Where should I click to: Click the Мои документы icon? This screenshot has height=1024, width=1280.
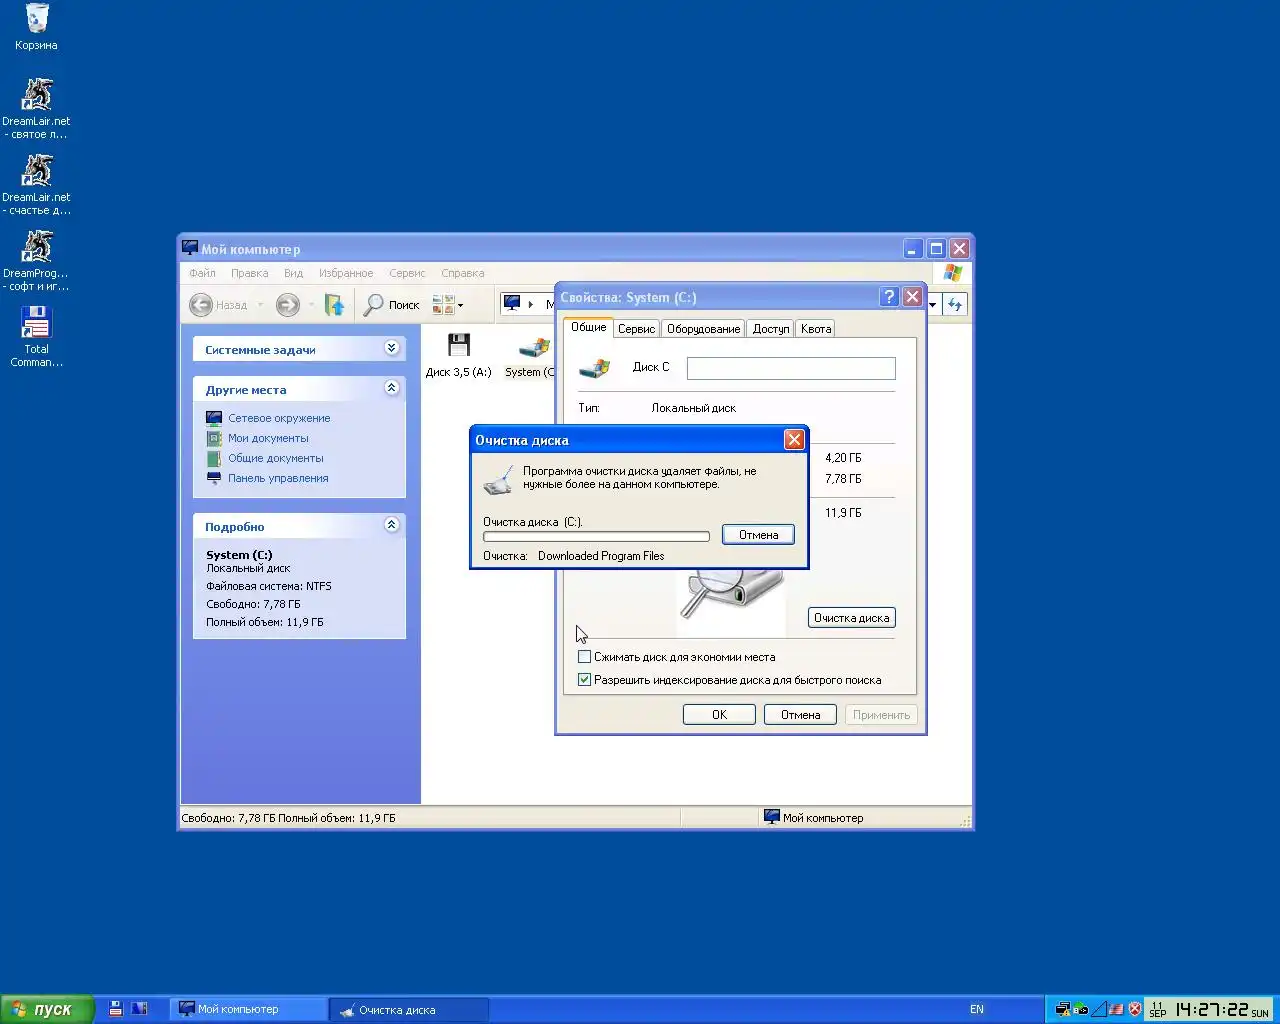214,438
